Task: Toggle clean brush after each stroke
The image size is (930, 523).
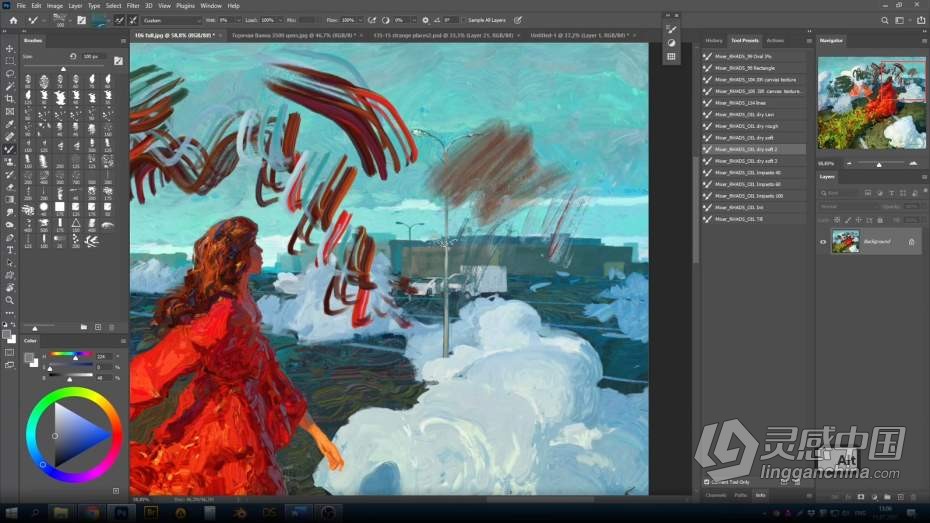Action: (x=133, y=20)
